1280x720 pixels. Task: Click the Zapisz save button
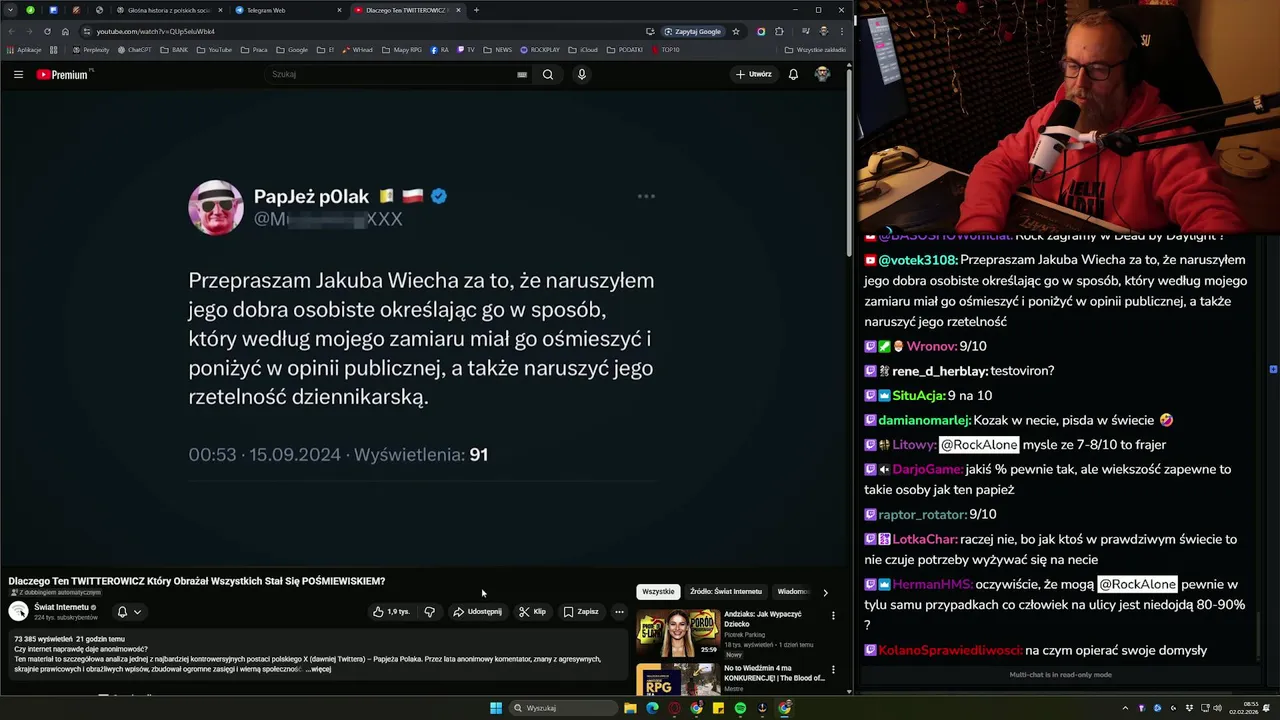pos(581,611)
